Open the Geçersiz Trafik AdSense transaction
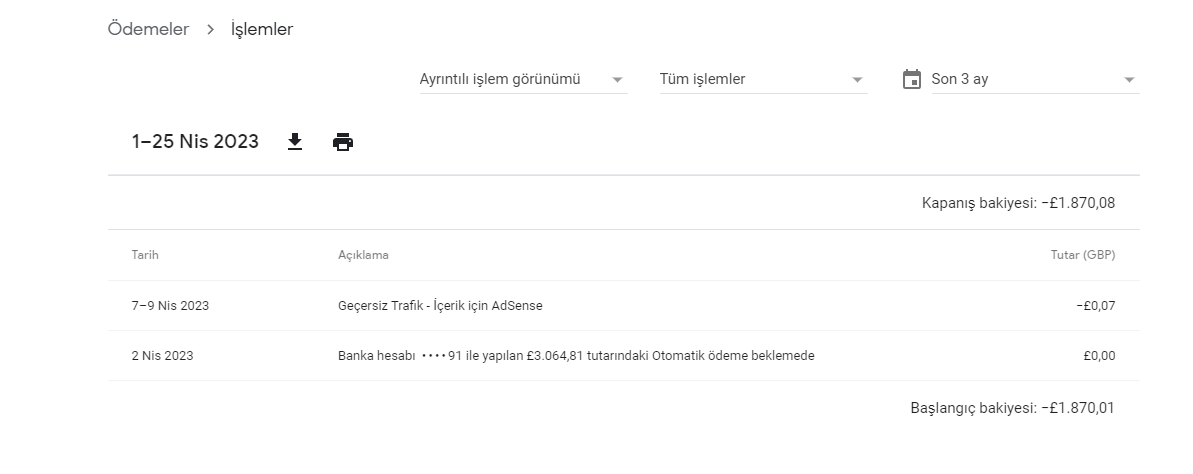Image resolution: width=1193 pixels, height=474 pixels. coord(623,306)
